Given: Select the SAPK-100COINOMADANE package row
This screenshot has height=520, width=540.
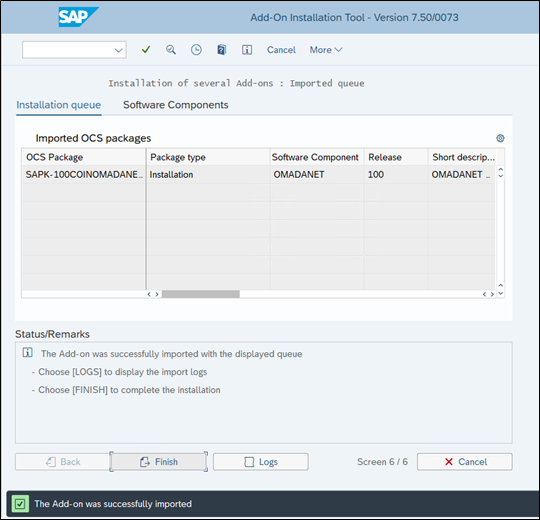Looking at the screenshot, I should (x=258, y=175).
